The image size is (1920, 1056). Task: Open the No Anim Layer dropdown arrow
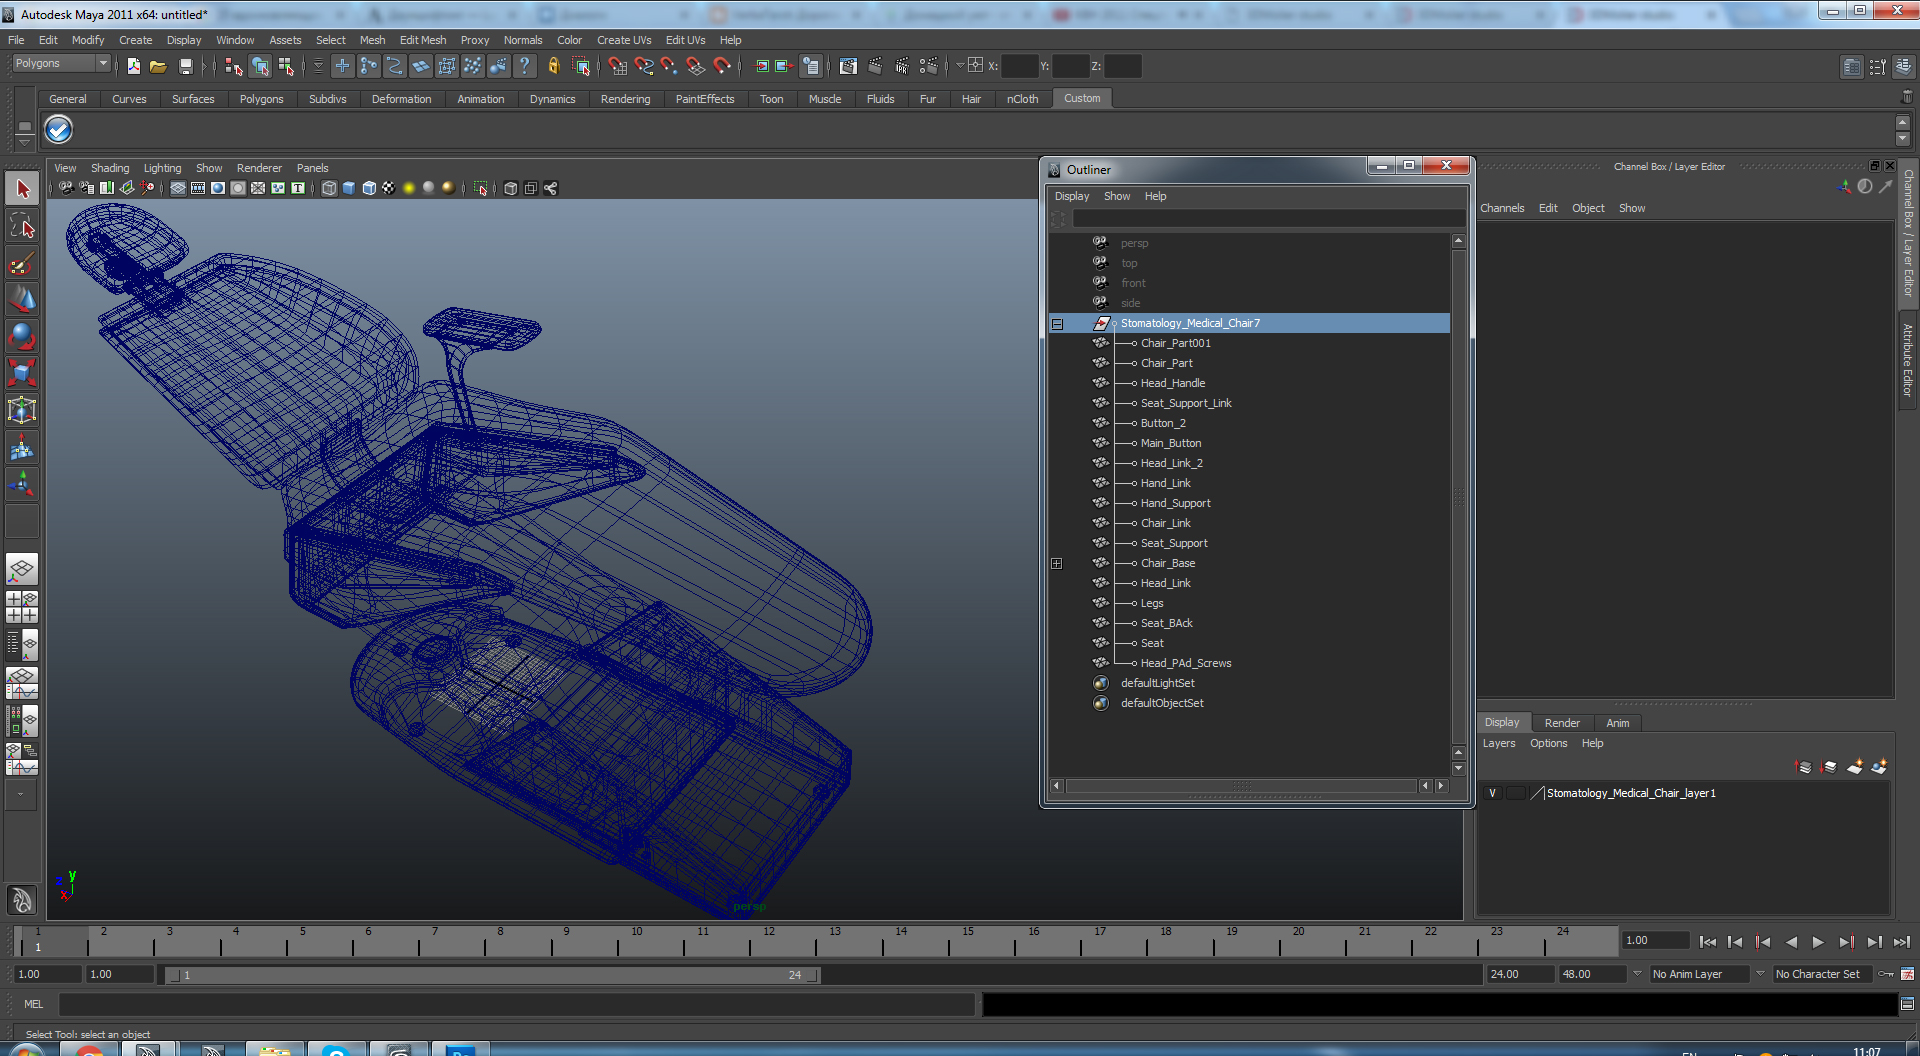click(x=1637, y=974)
